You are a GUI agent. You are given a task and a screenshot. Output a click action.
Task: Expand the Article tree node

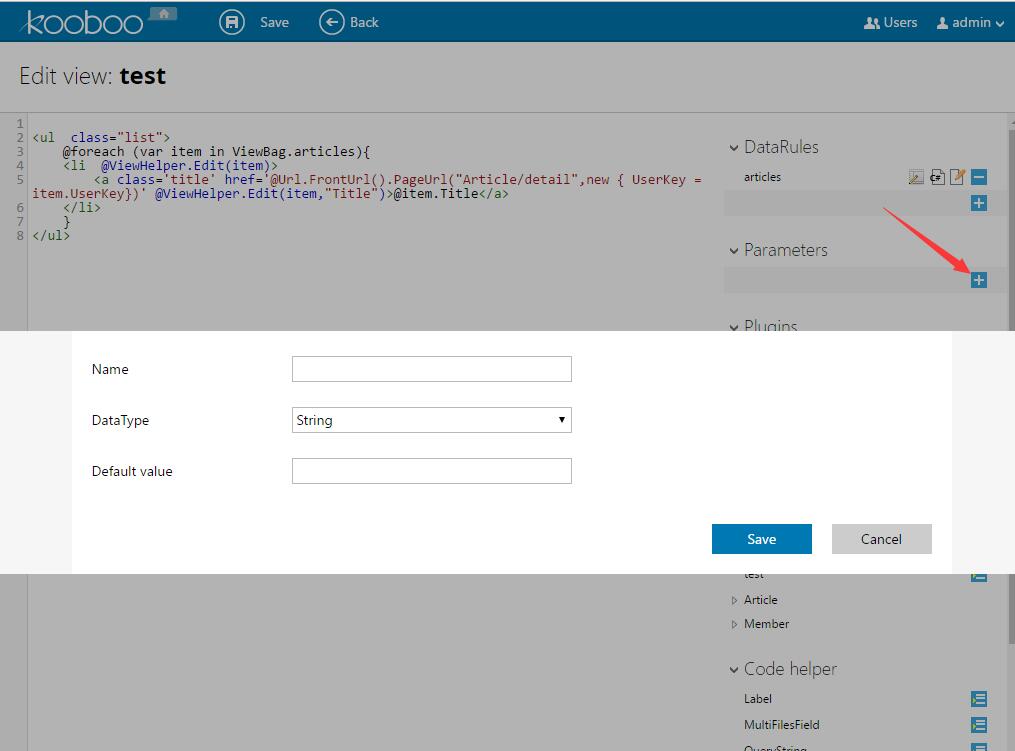734,600
